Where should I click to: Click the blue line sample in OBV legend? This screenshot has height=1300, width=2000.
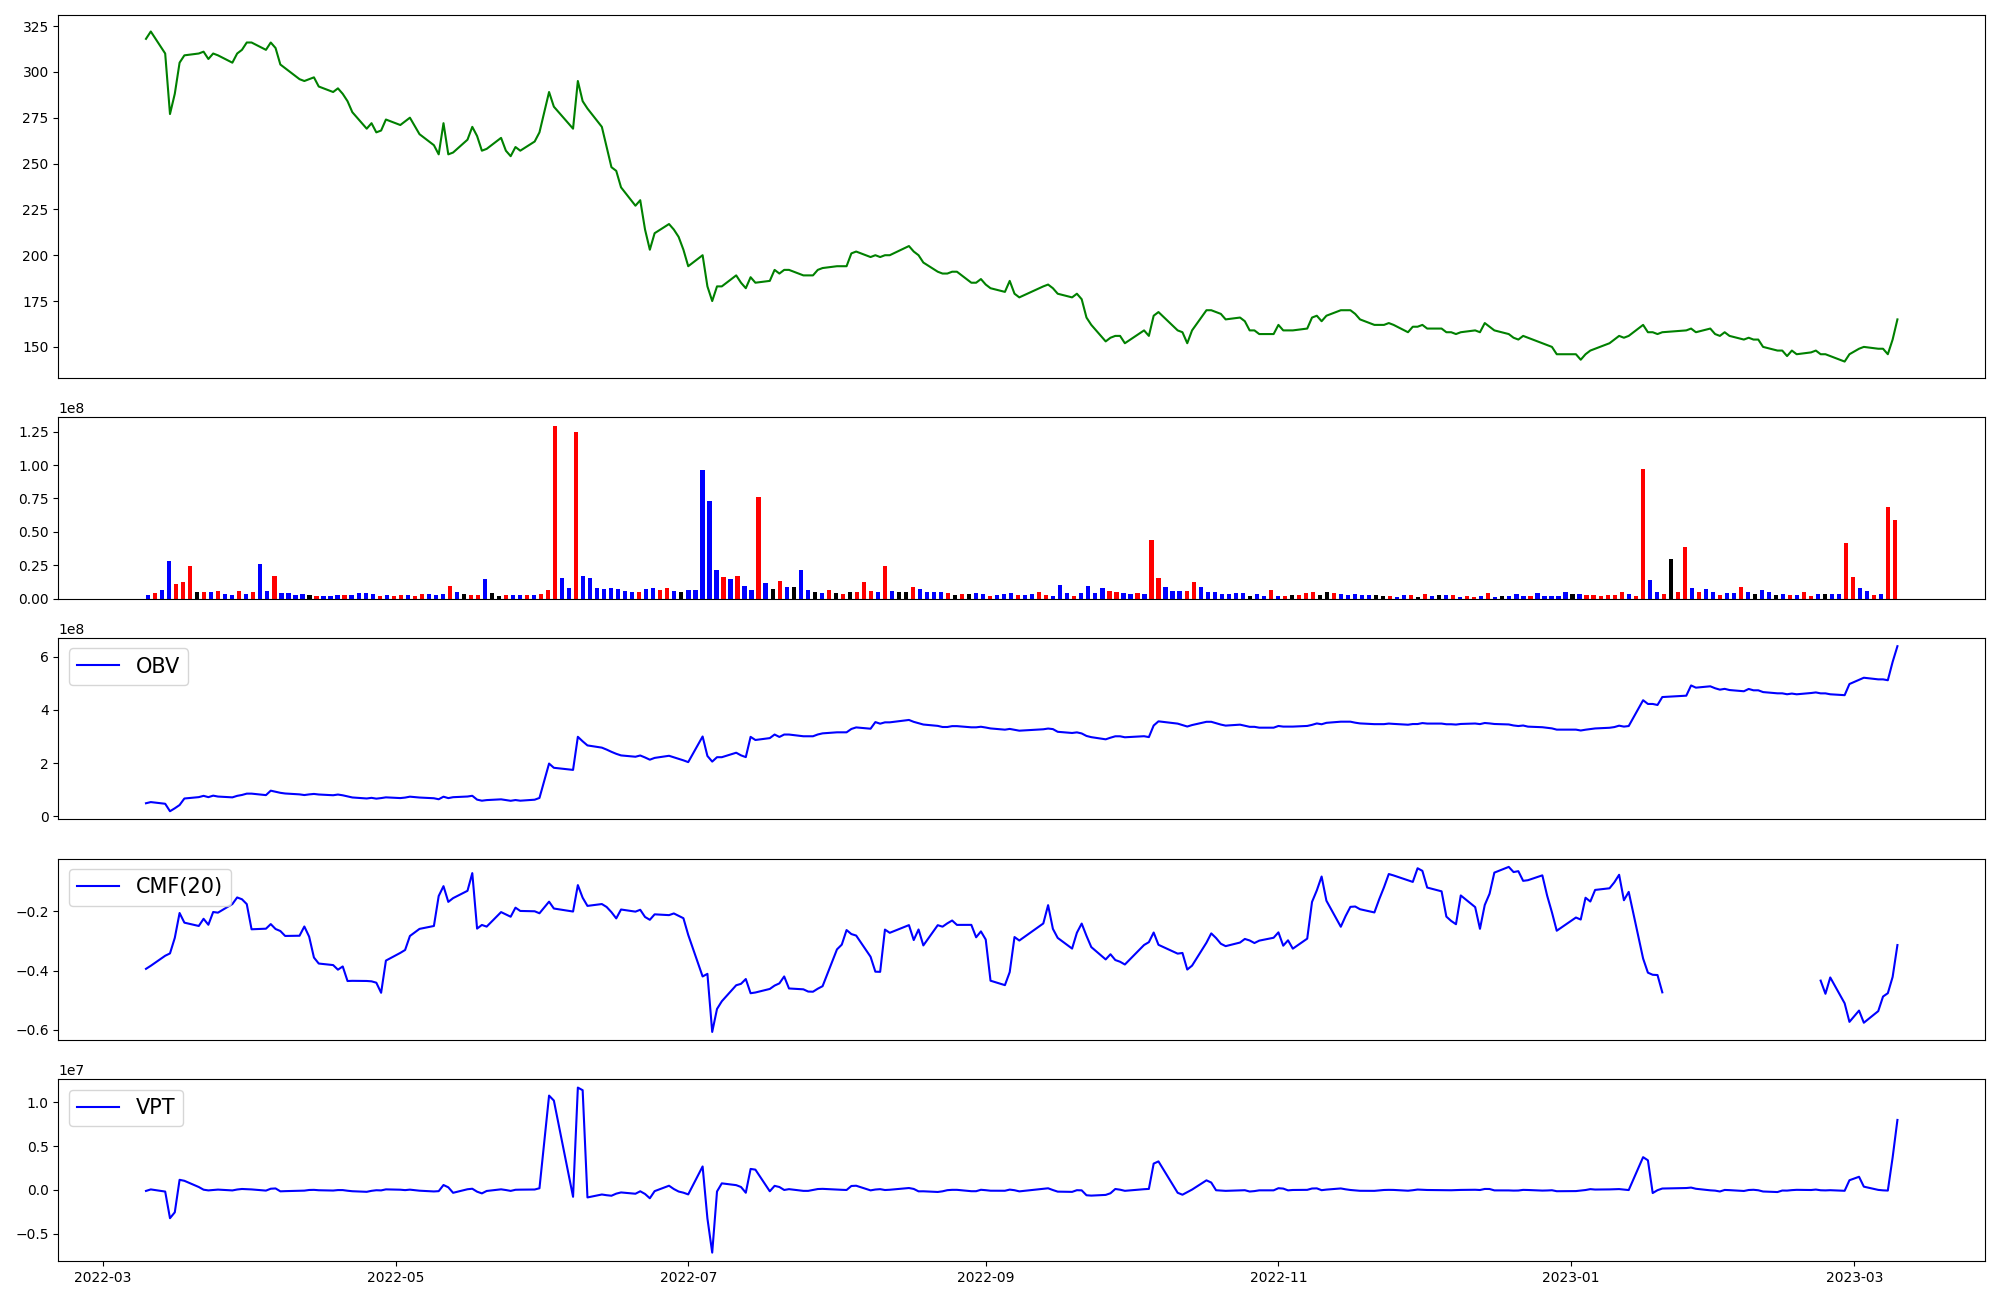[99, 666]
